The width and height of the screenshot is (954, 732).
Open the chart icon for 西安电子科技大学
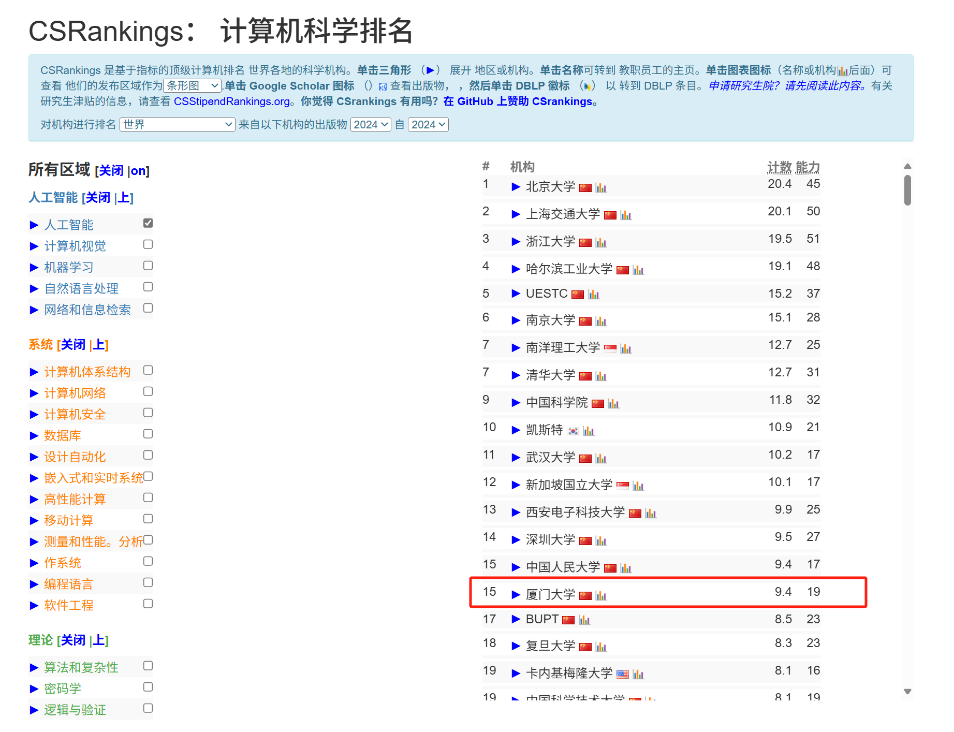[x=651, y=513]
